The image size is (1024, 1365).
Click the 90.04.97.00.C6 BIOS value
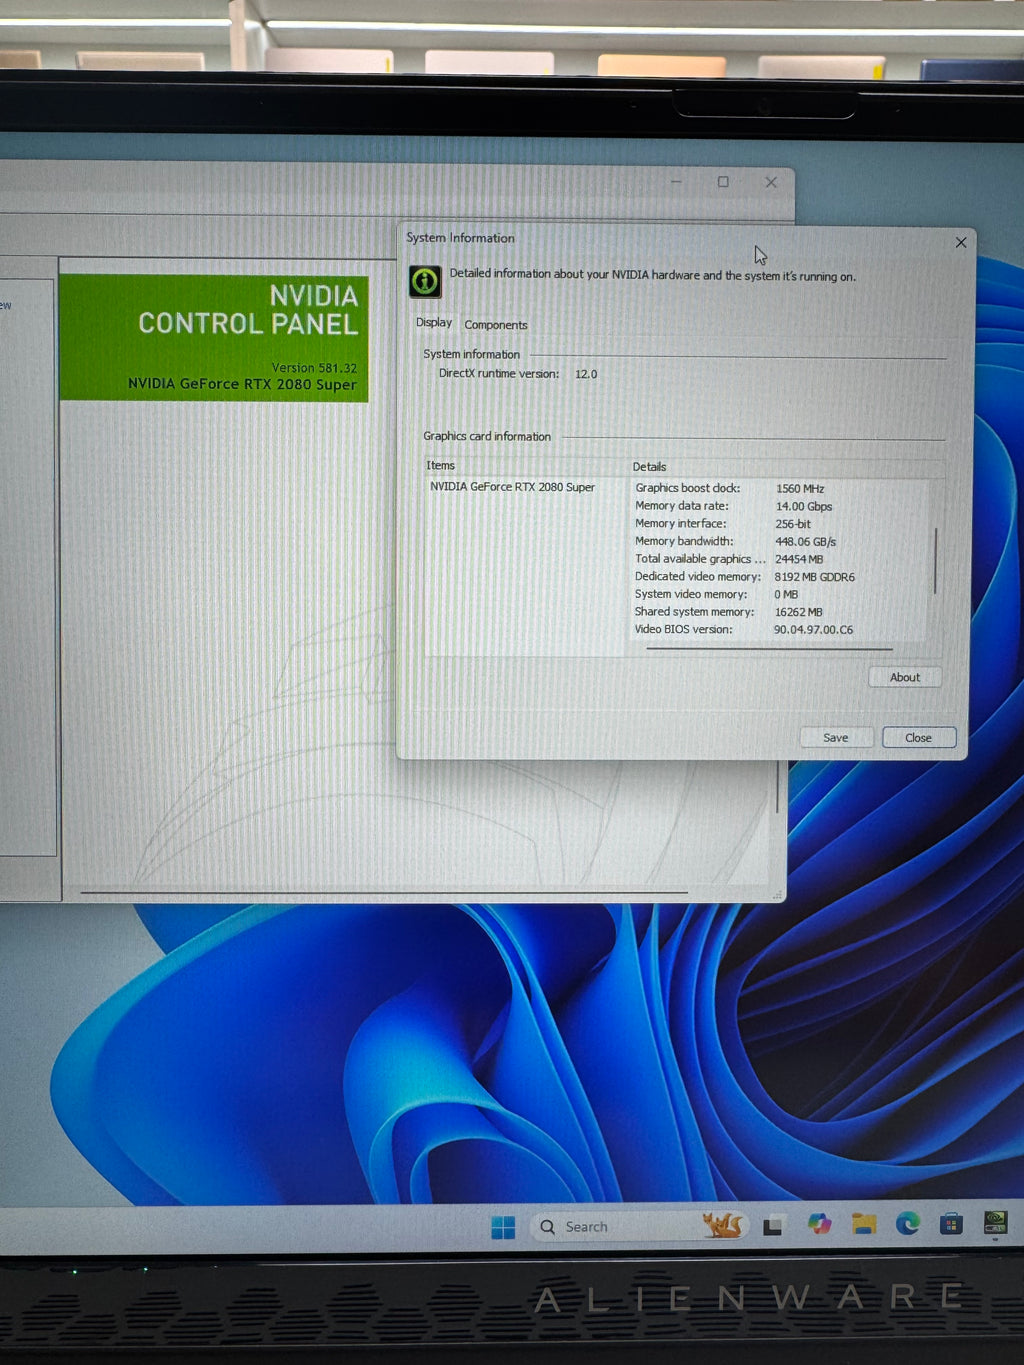[x=813, y=630]
